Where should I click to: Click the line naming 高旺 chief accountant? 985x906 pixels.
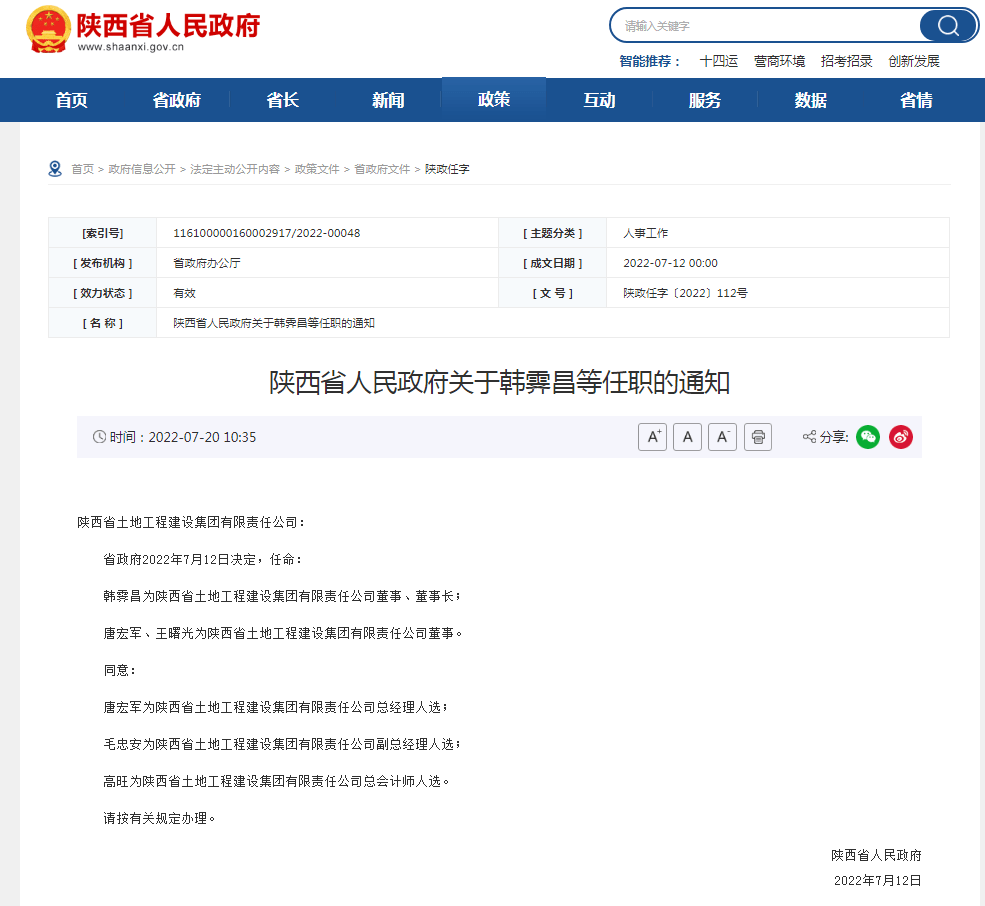tap(276, 782)
